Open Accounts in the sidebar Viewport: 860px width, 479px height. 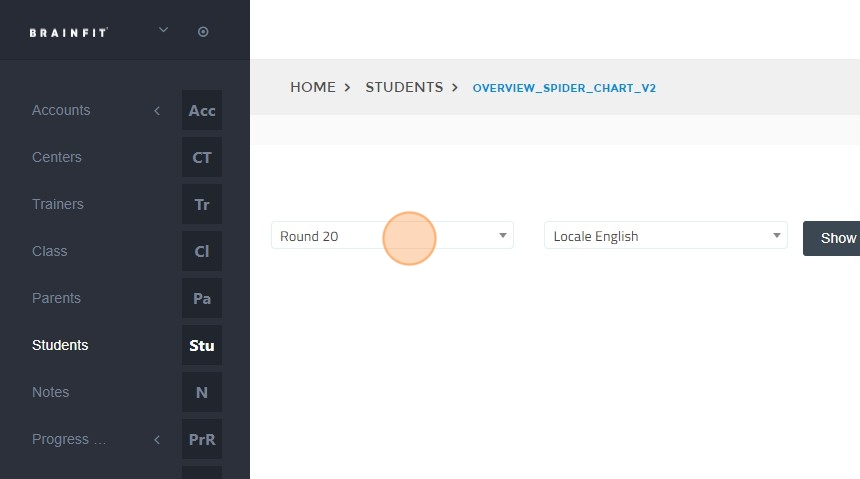point(61,110)
